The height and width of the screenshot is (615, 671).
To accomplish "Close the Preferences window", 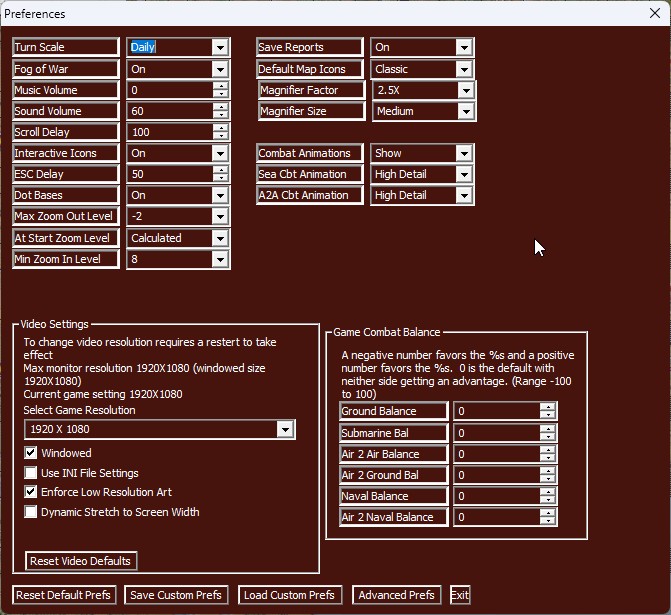I will (x=655, y=13).
